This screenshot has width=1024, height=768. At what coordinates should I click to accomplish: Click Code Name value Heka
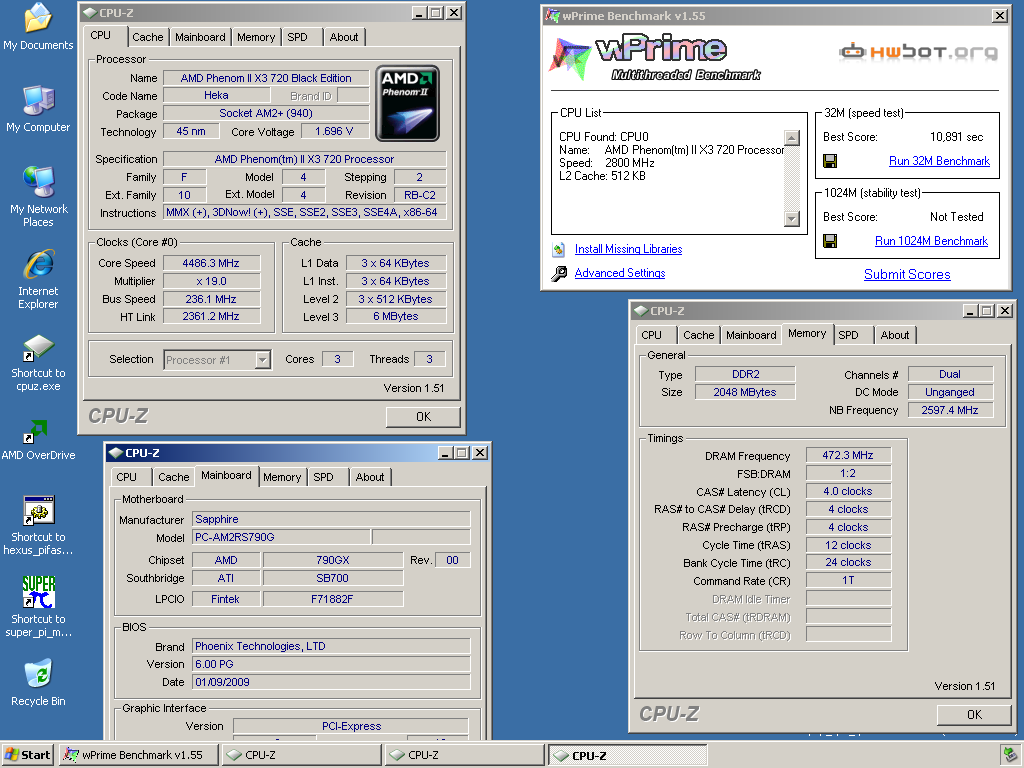coord(216,95)
